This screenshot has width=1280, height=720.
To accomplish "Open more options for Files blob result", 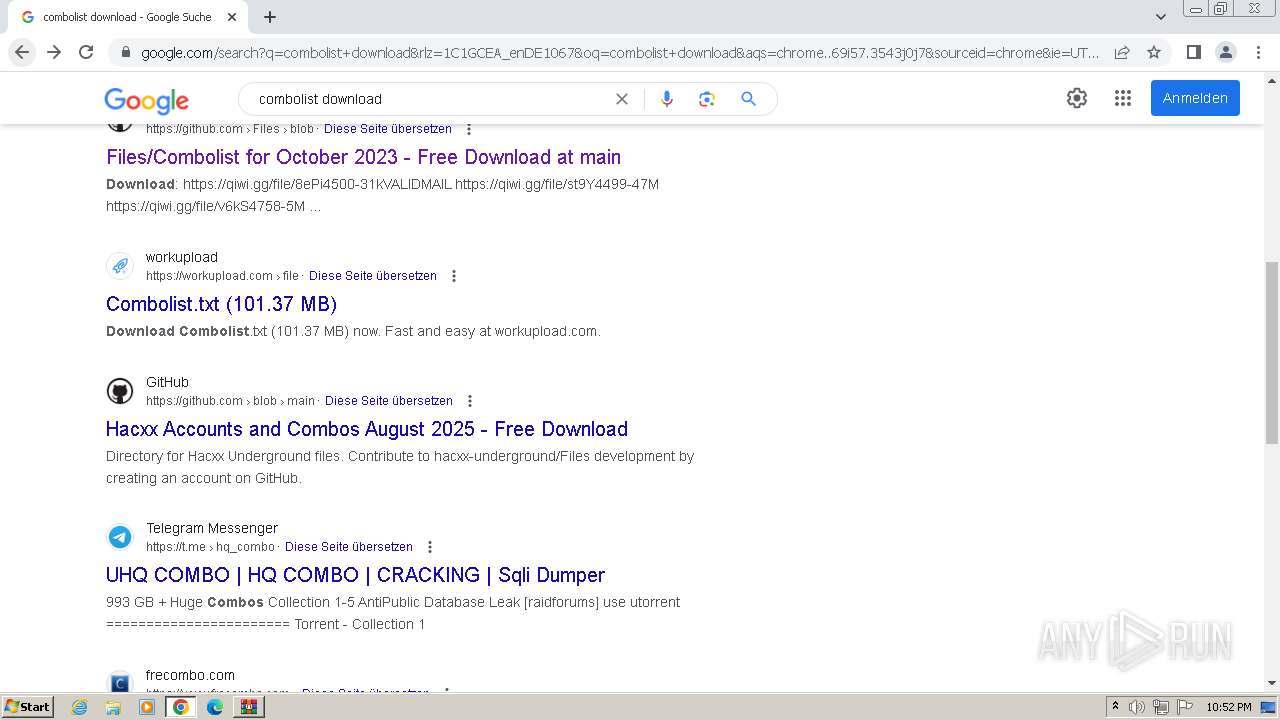I will (469, 129).
